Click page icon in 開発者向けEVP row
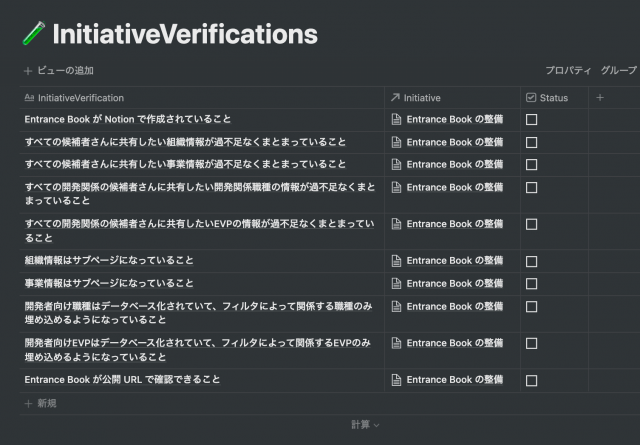This screenshot has width=640, height=445. [396, 343]
